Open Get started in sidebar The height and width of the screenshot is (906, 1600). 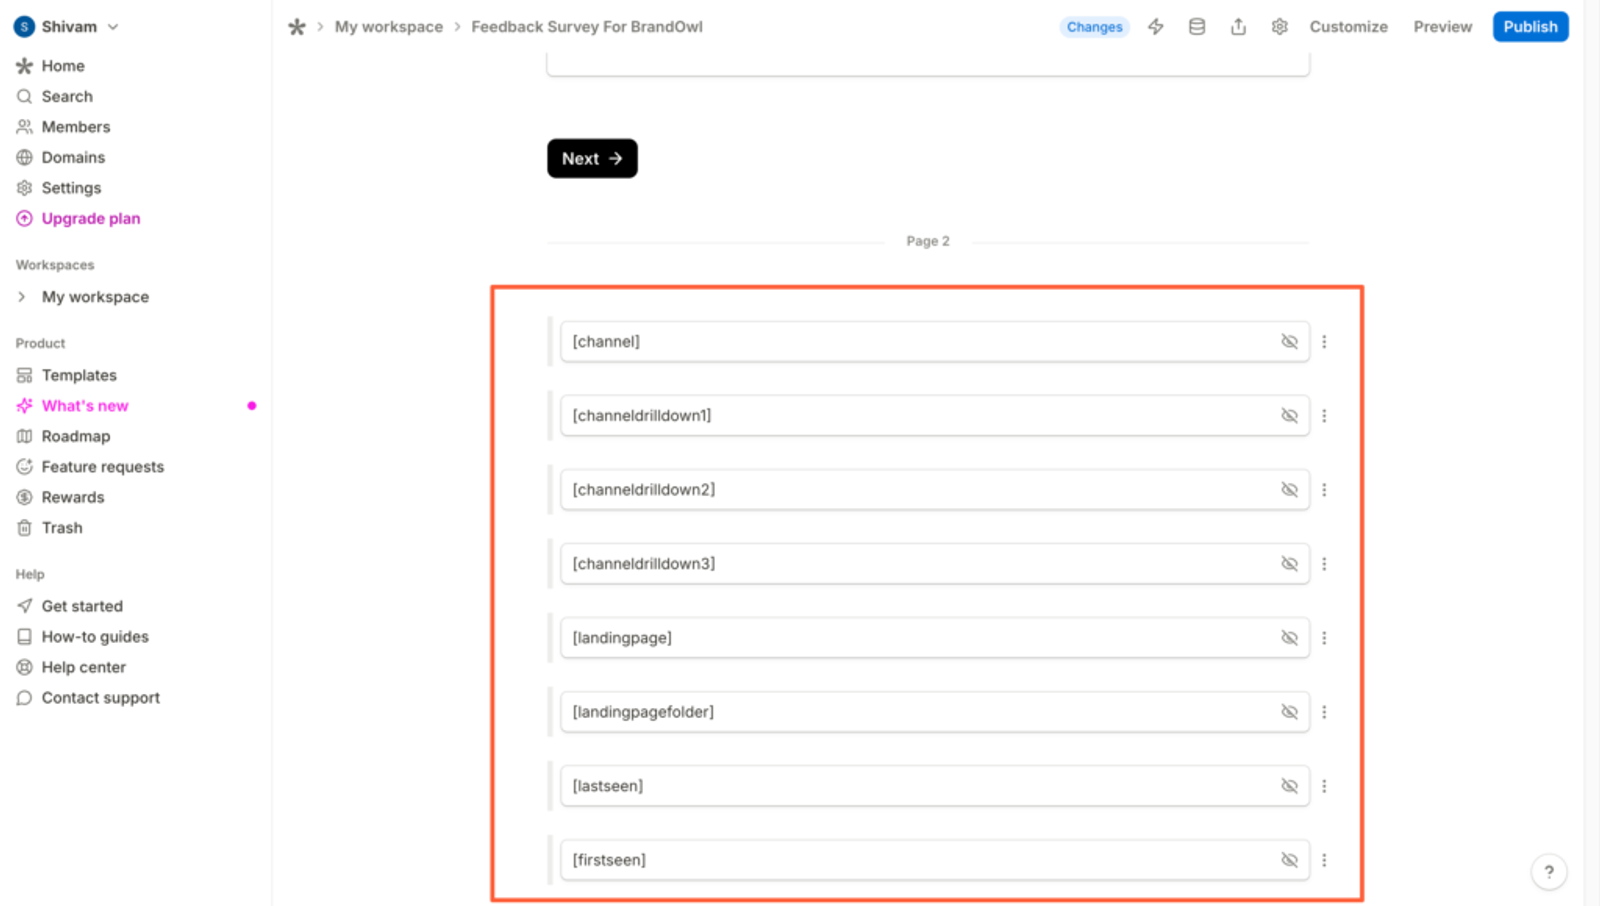click(82, 606)
